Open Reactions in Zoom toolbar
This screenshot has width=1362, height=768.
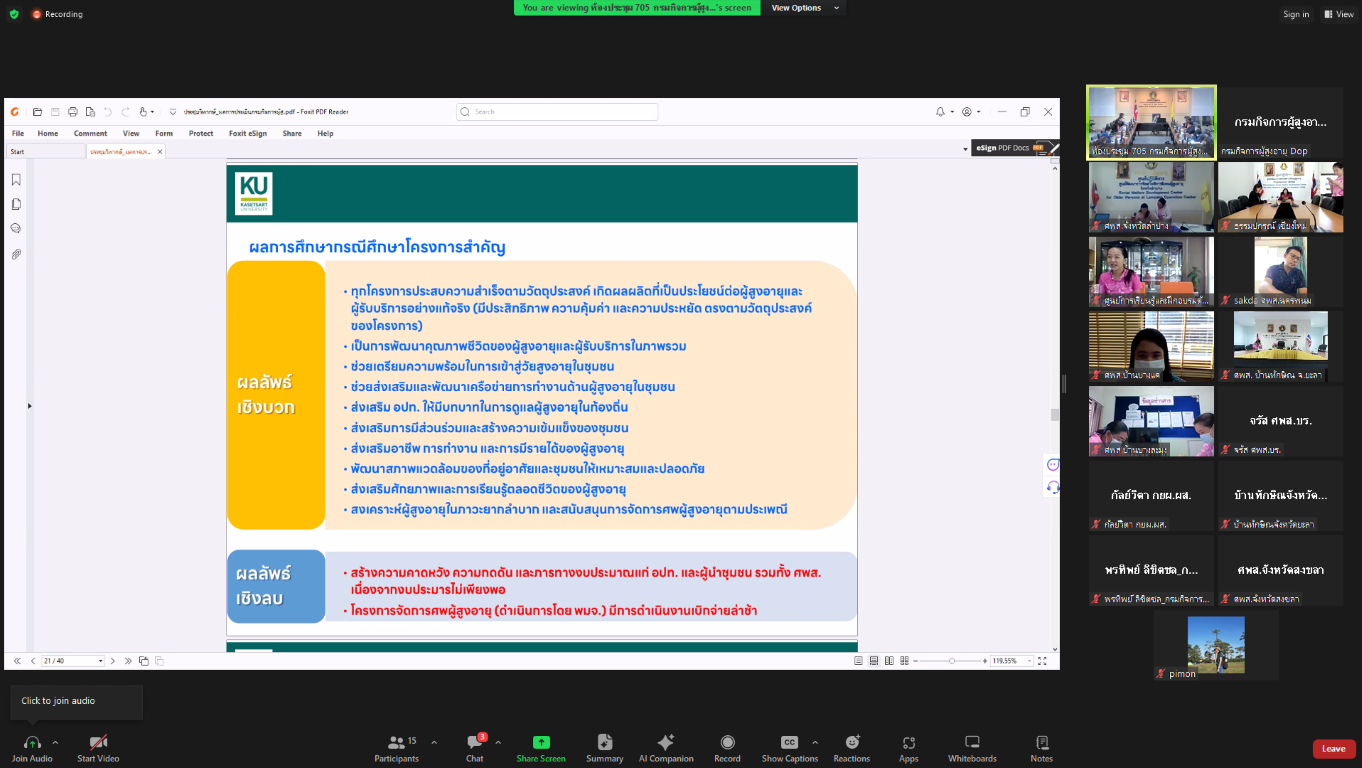(852, 748)
